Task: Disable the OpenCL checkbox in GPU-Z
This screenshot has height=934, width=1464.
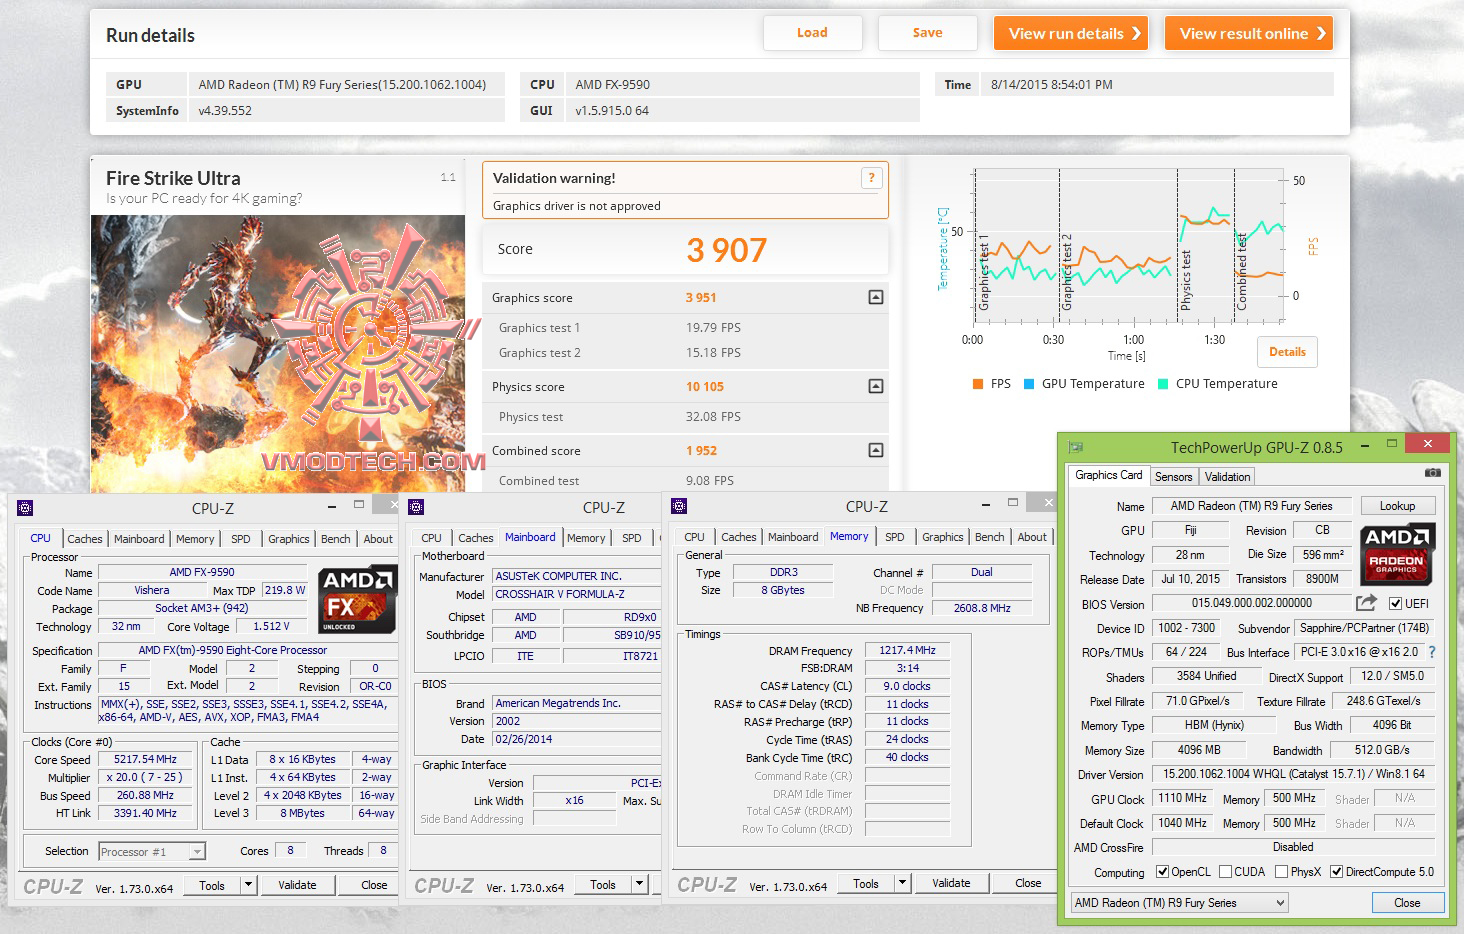Action: tap(1162, 871)
